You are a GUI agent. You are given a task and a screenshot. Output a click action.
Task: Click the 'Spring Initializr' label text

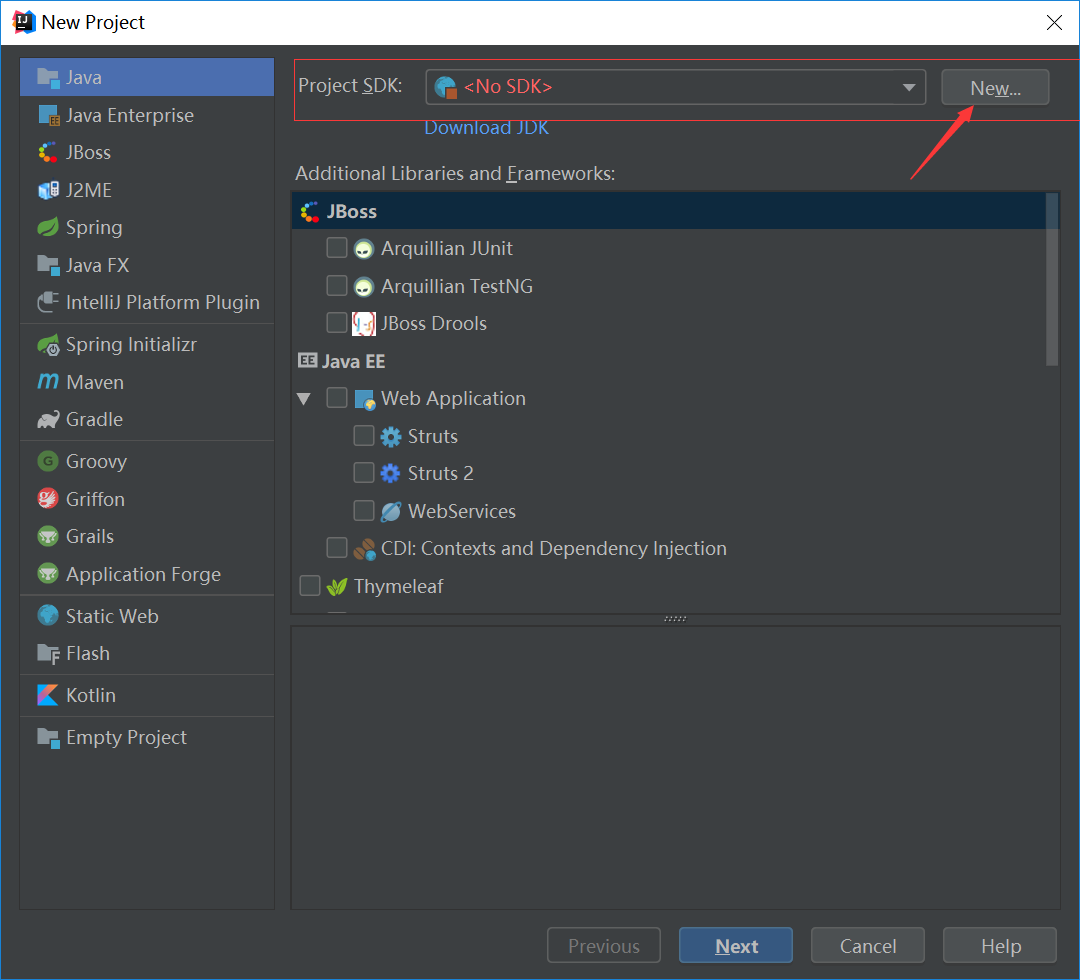click(131, 344)
